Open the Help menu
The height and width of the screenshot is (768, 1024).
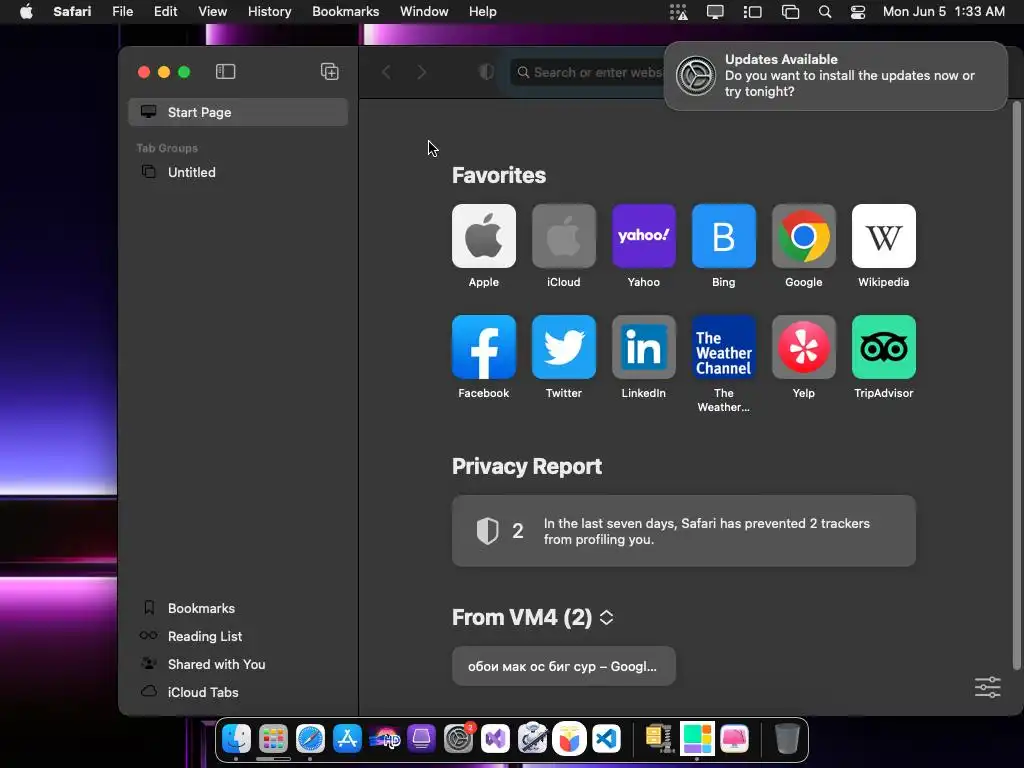483,12
